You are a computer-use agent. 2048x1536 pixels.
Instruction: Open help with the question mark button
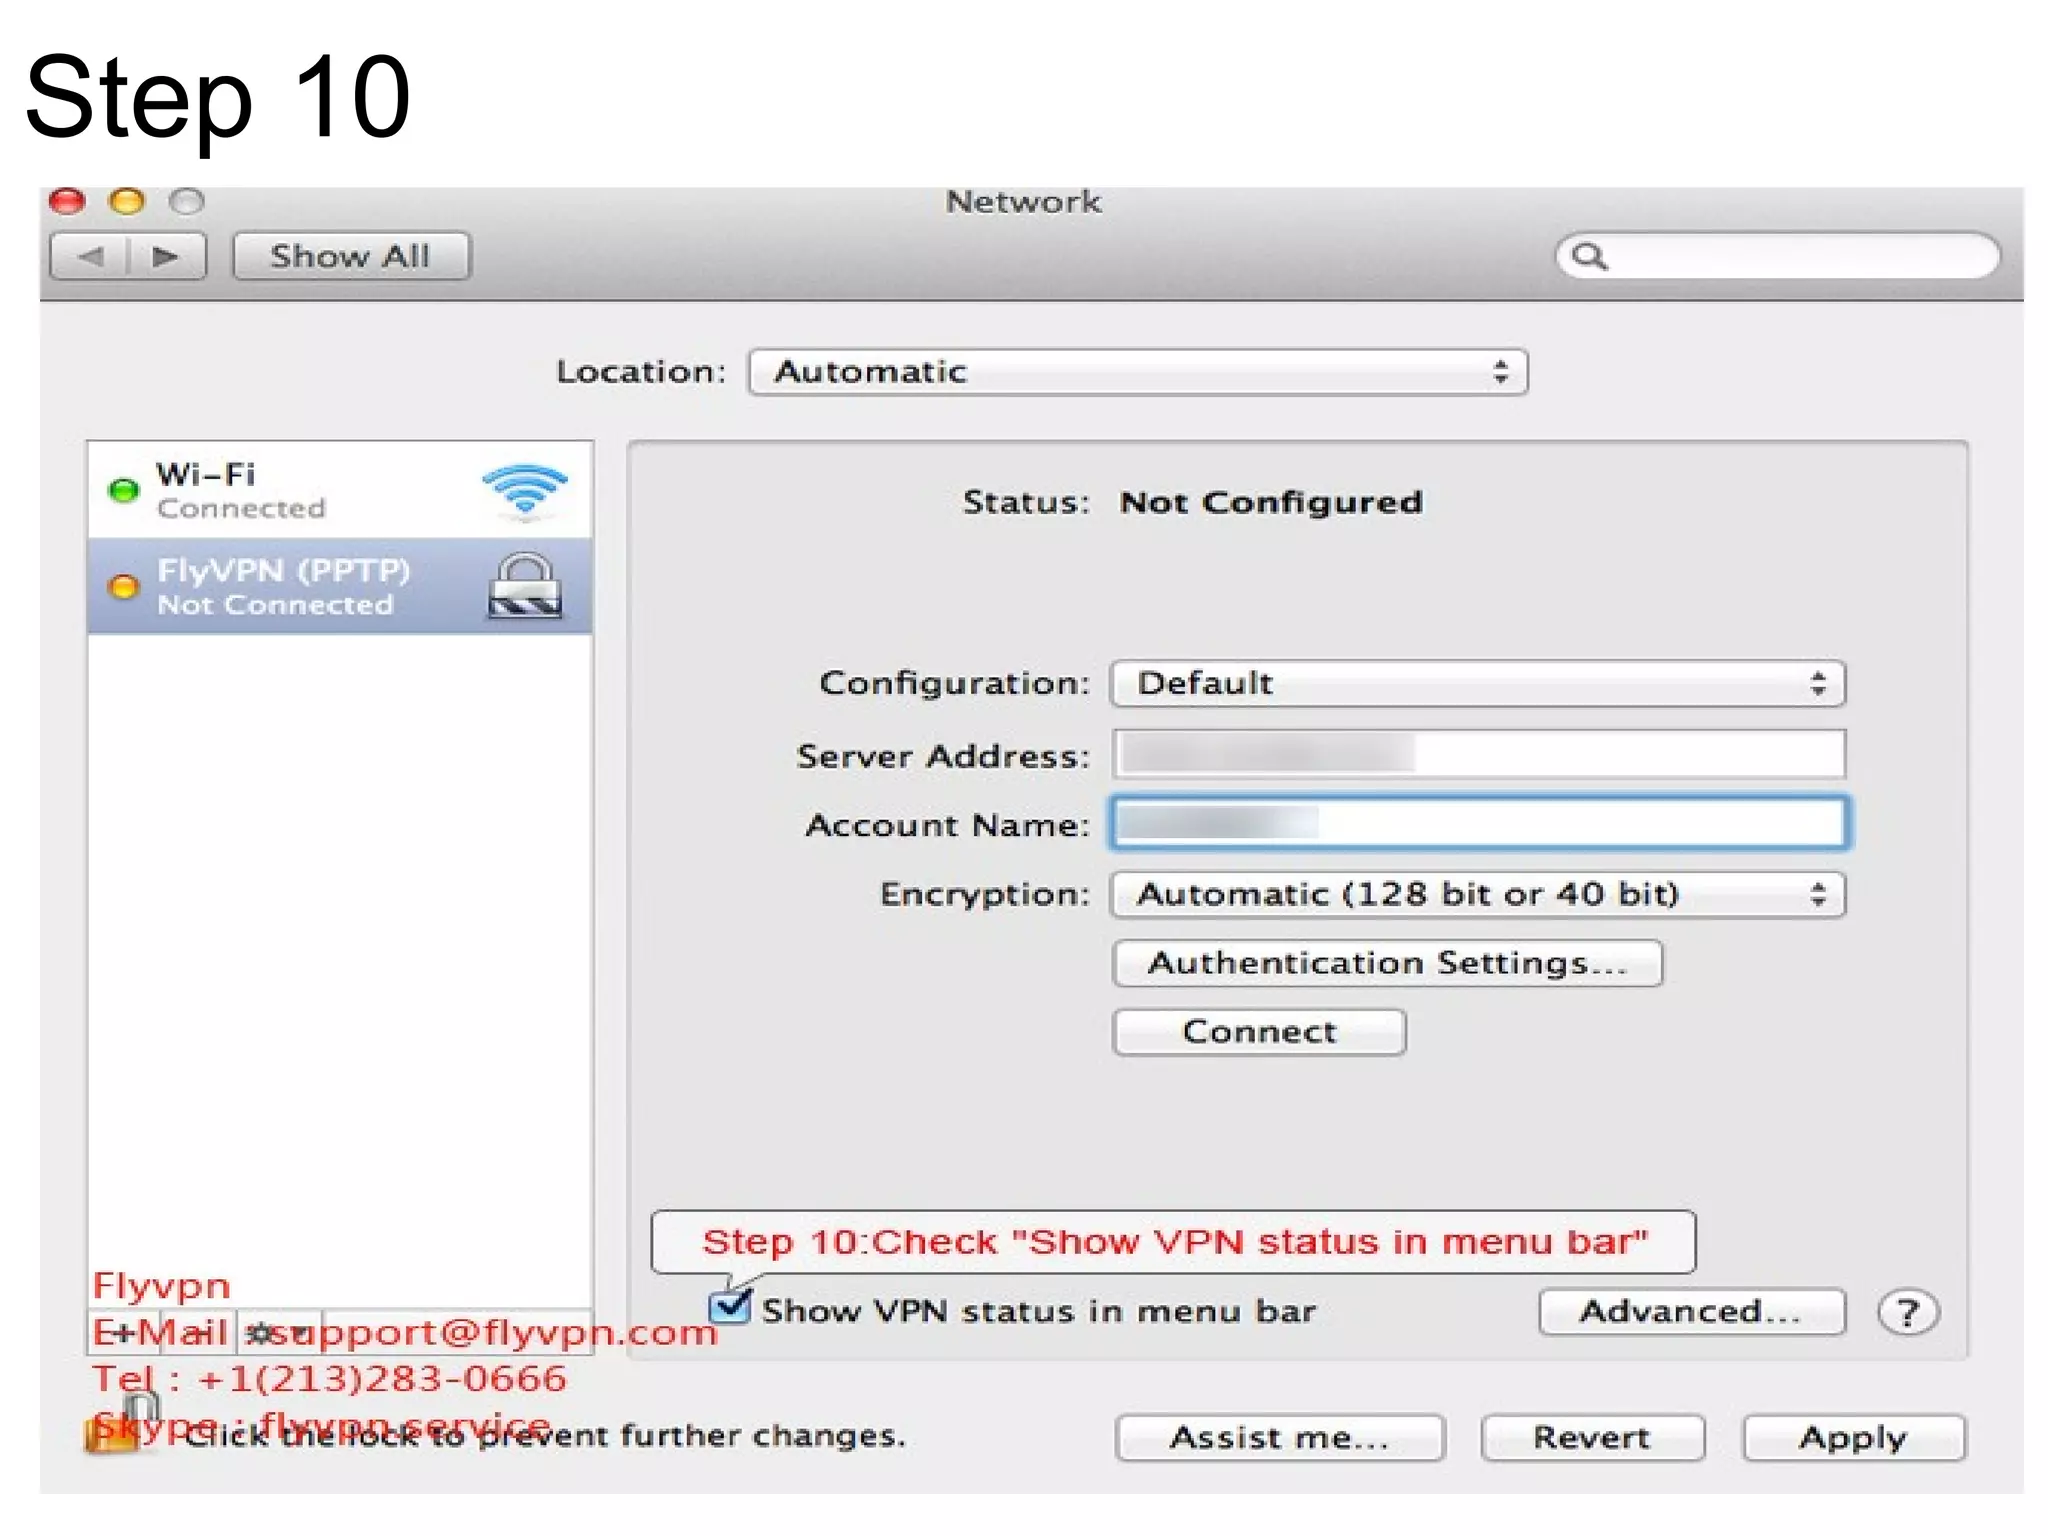point(1907,1312)
